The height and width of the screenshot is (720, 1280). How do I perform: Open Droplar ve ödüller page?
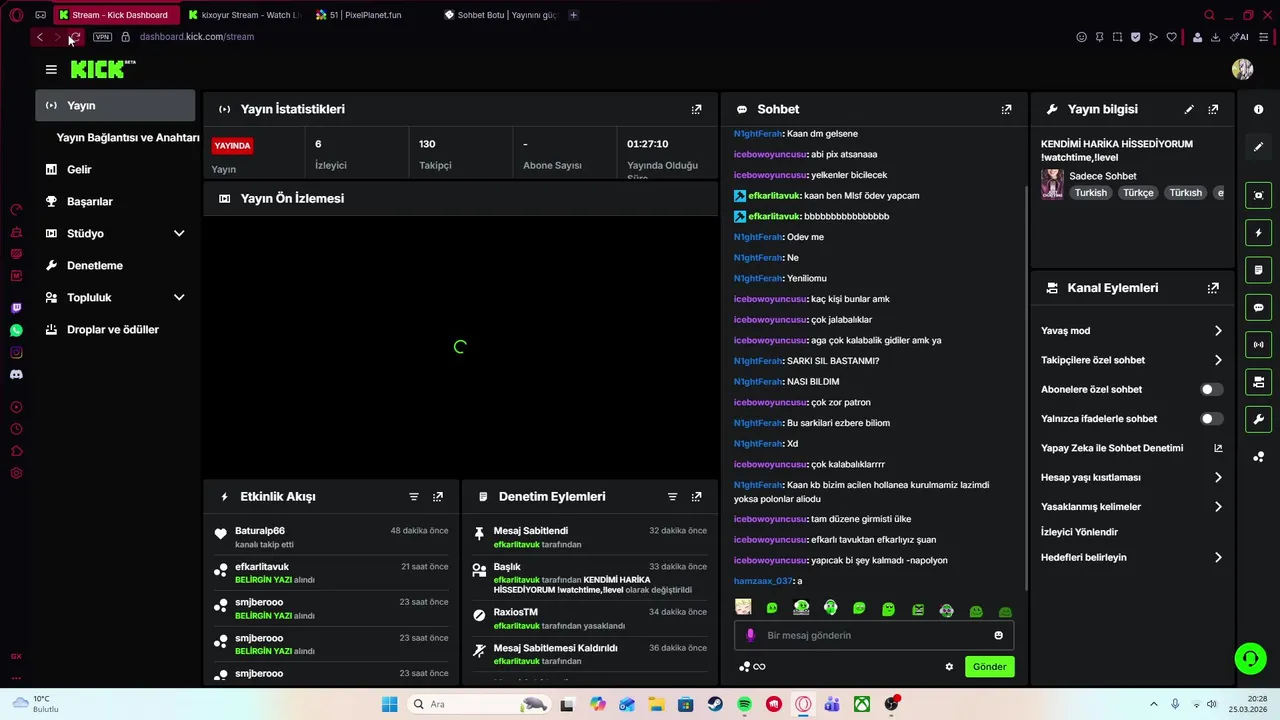pyautogui.click(x=115, y=329)
